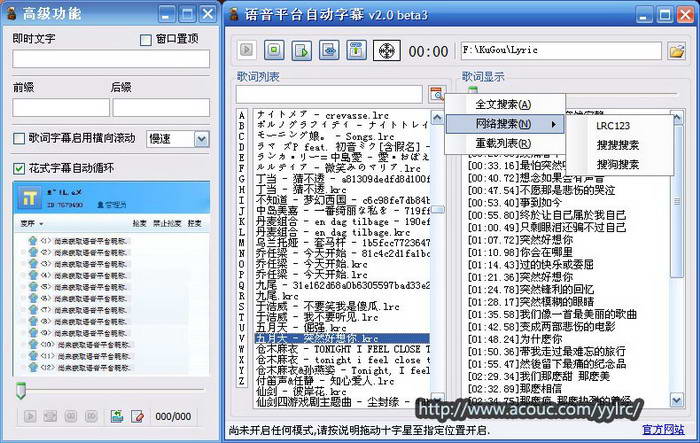Screen dimensions: 700x443
Task: Select 五月天 - 突然好想你.krc in list
Action: 342,339
